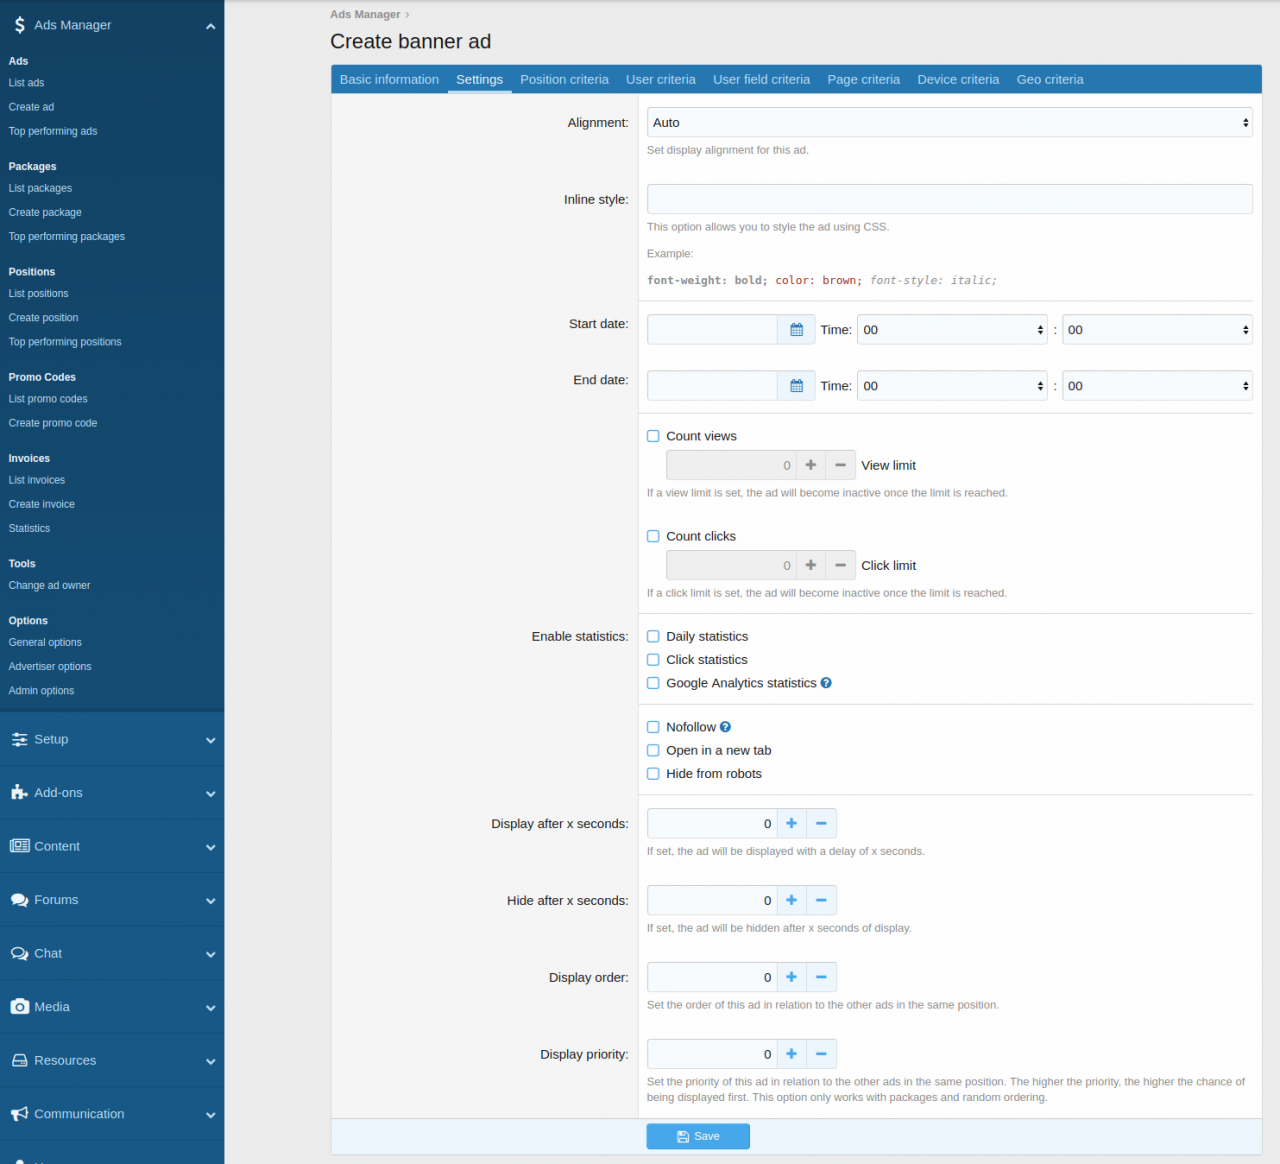Open the Start date Time hour dropdown

[x=951, y=329]
